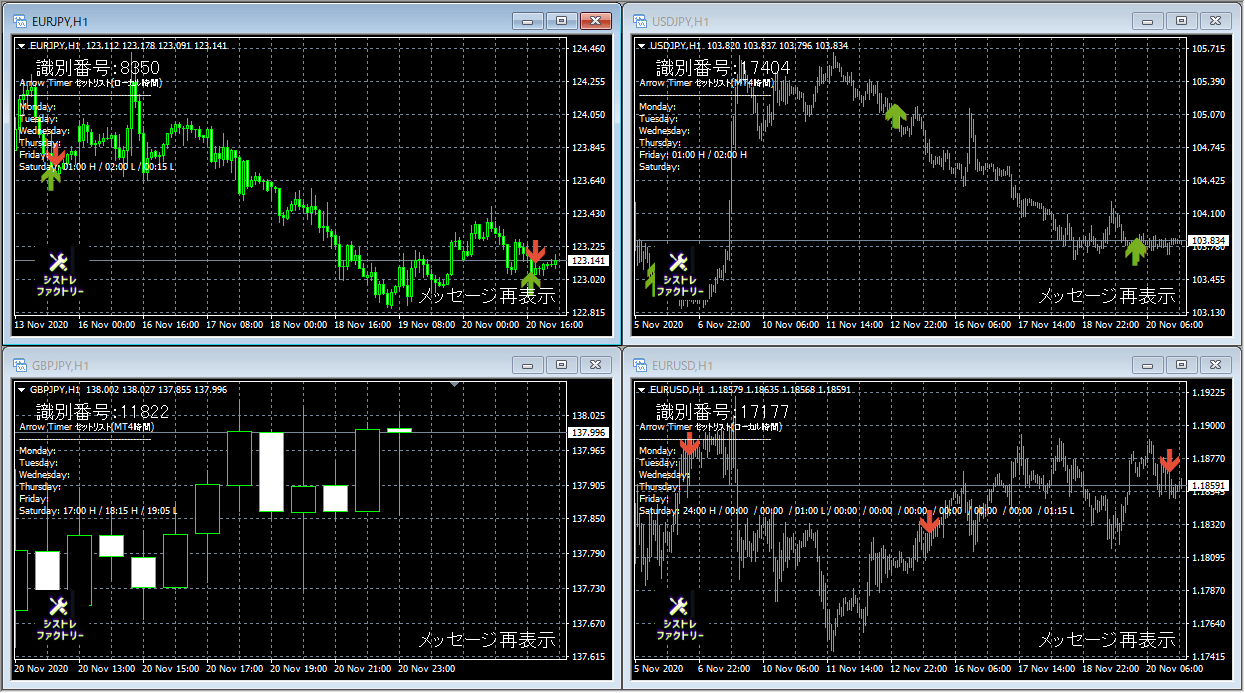This screenshot has height=693, width=1245.
Task: Click the Friday: 01:00 H / 02:00 H line in USDJPY
Action: [x=693, y=155]
